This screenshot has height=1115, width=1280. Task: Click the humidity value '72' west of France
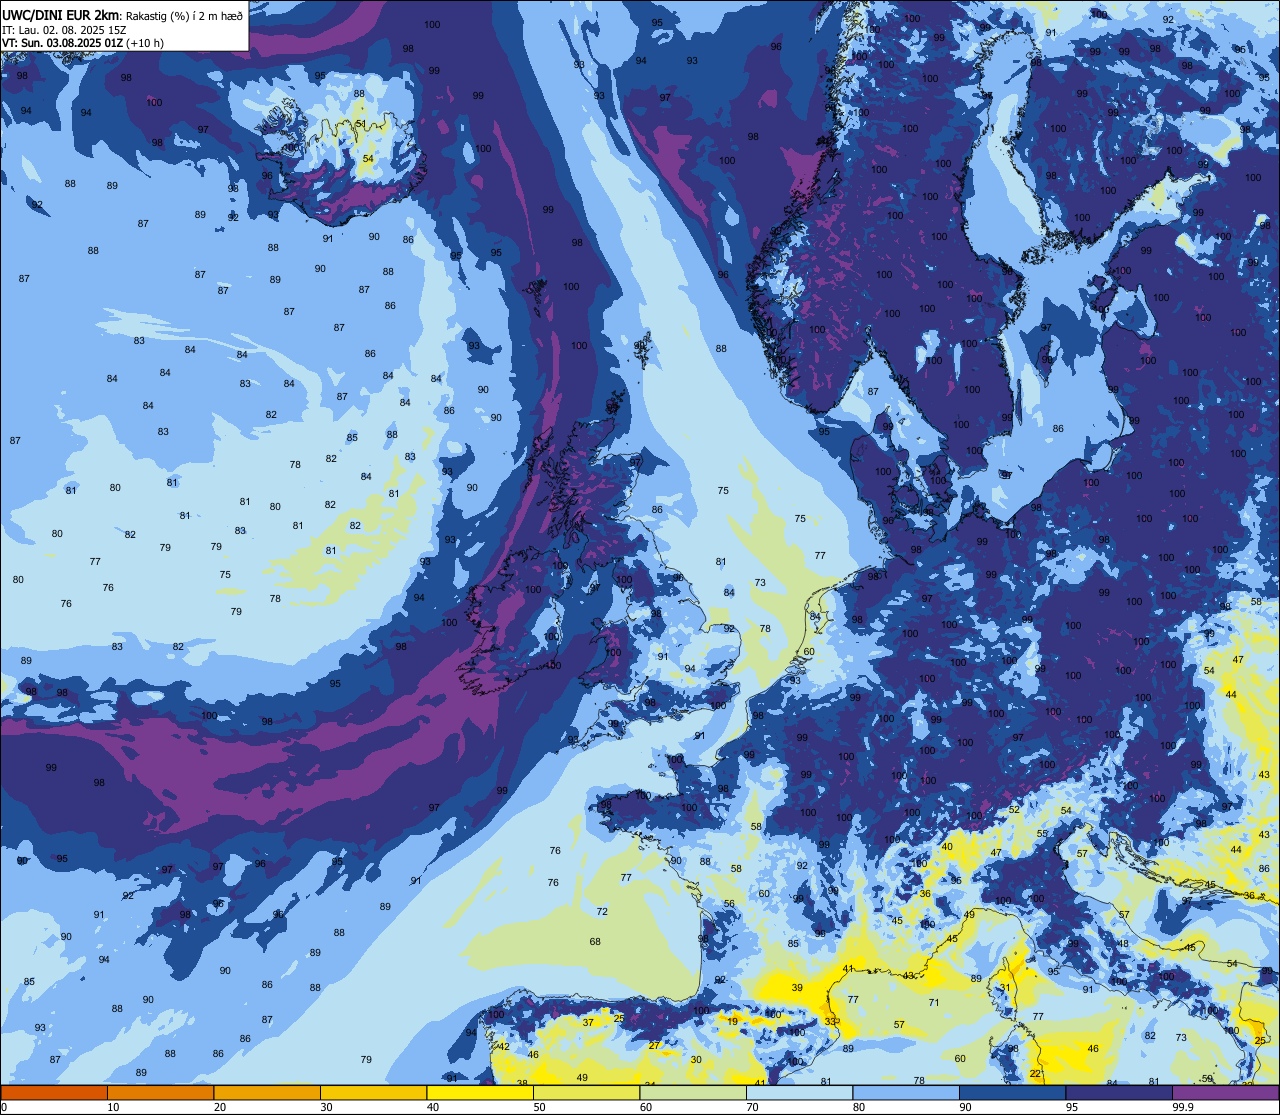click(602, 912)
